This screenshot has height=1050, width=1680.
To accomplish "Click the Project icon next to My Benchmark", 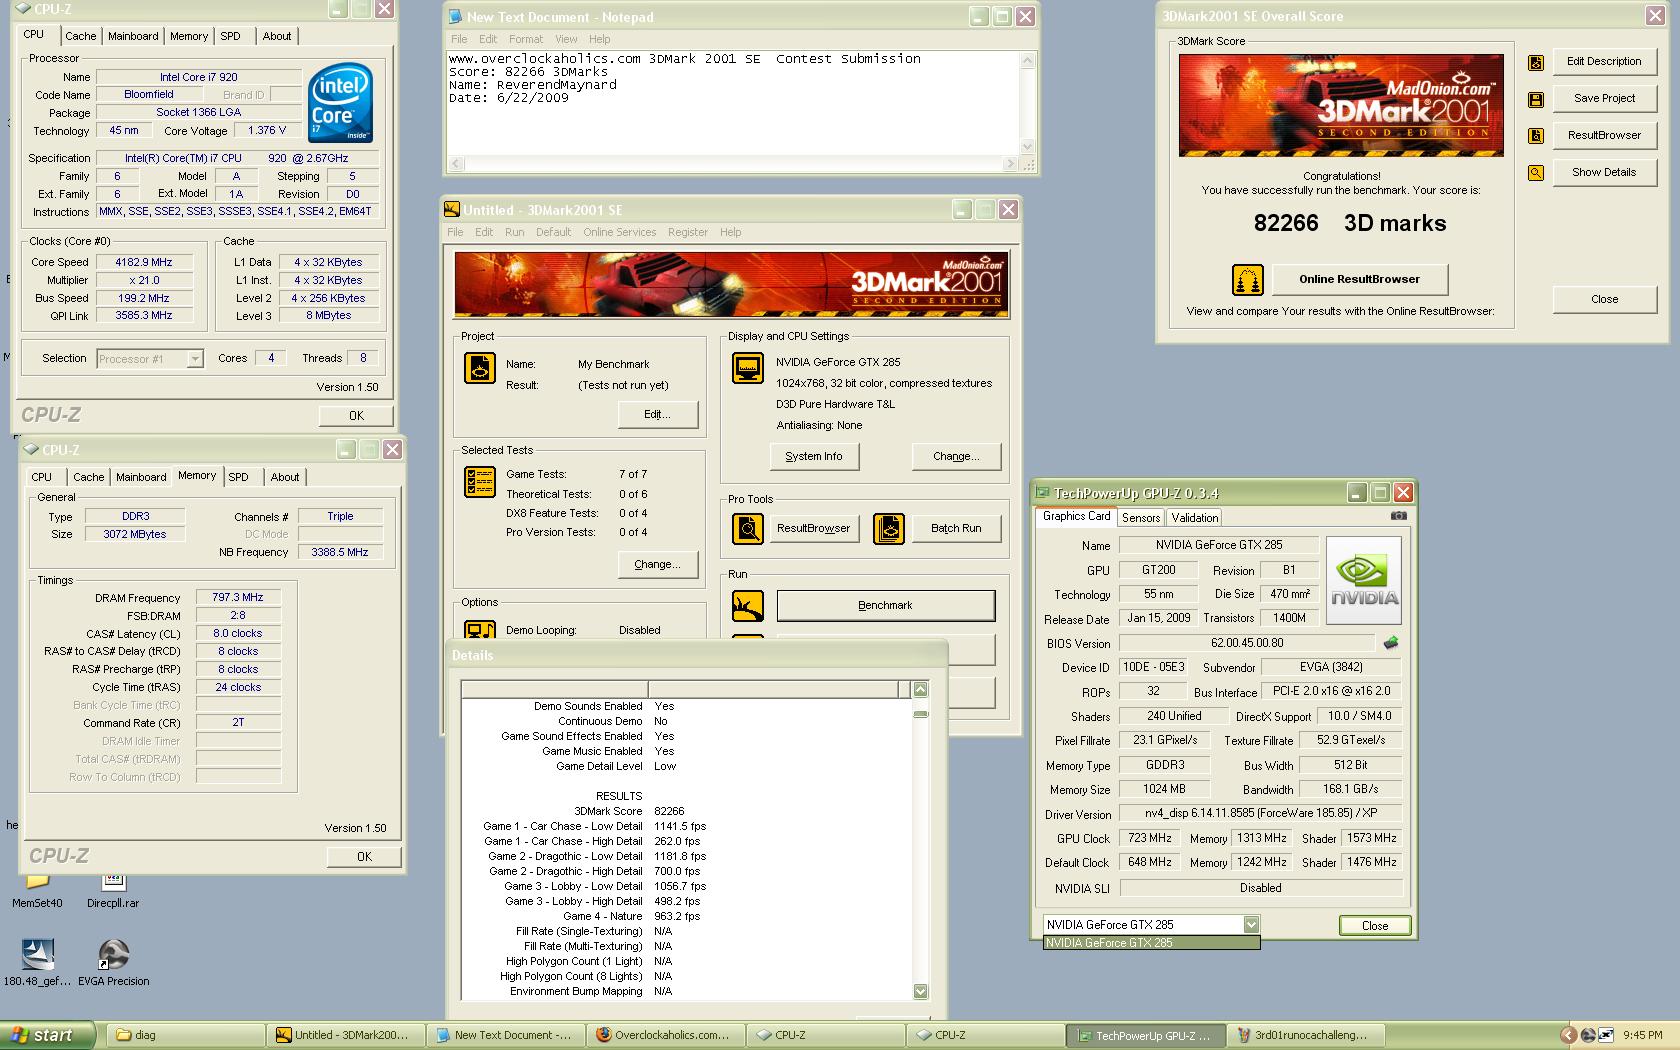I will pos(480,368).
